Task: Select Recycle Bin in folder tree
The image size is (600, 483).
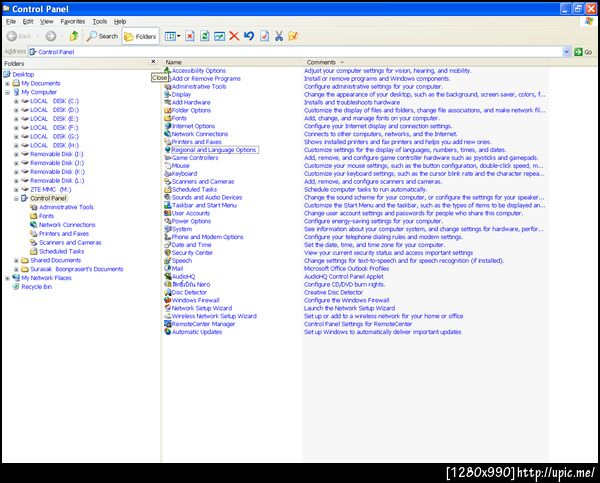Action: tap(36, 287)
